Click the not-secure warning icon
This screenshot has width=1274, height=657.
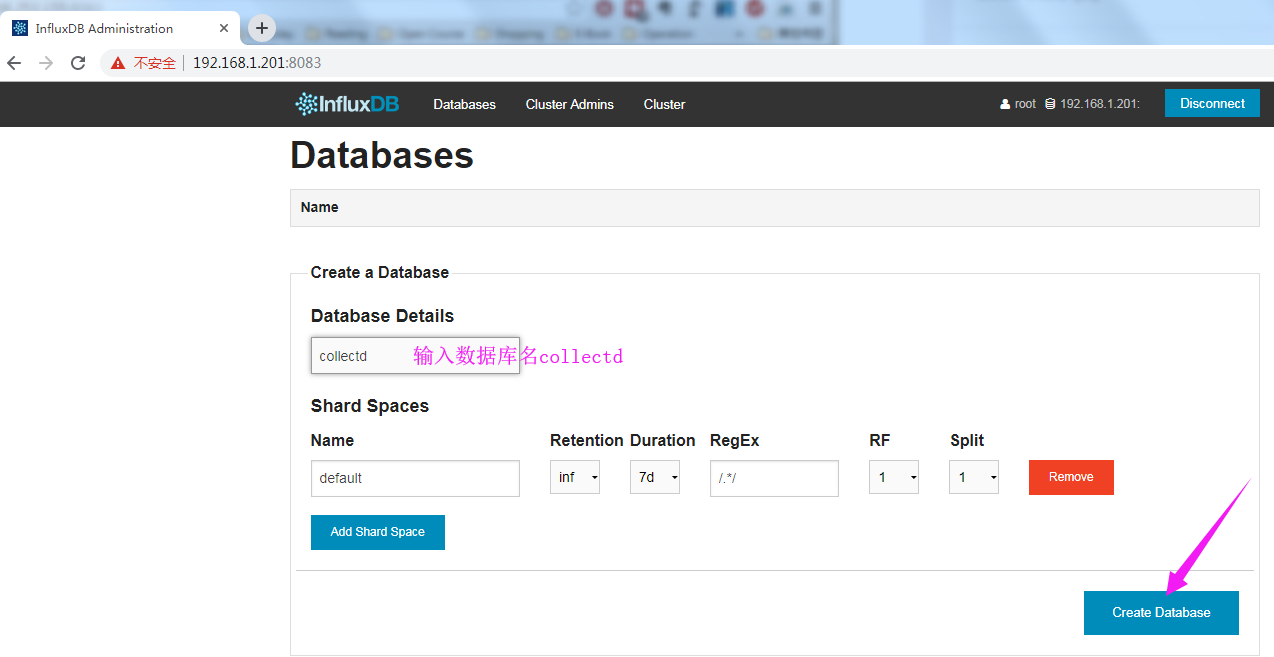118,63
